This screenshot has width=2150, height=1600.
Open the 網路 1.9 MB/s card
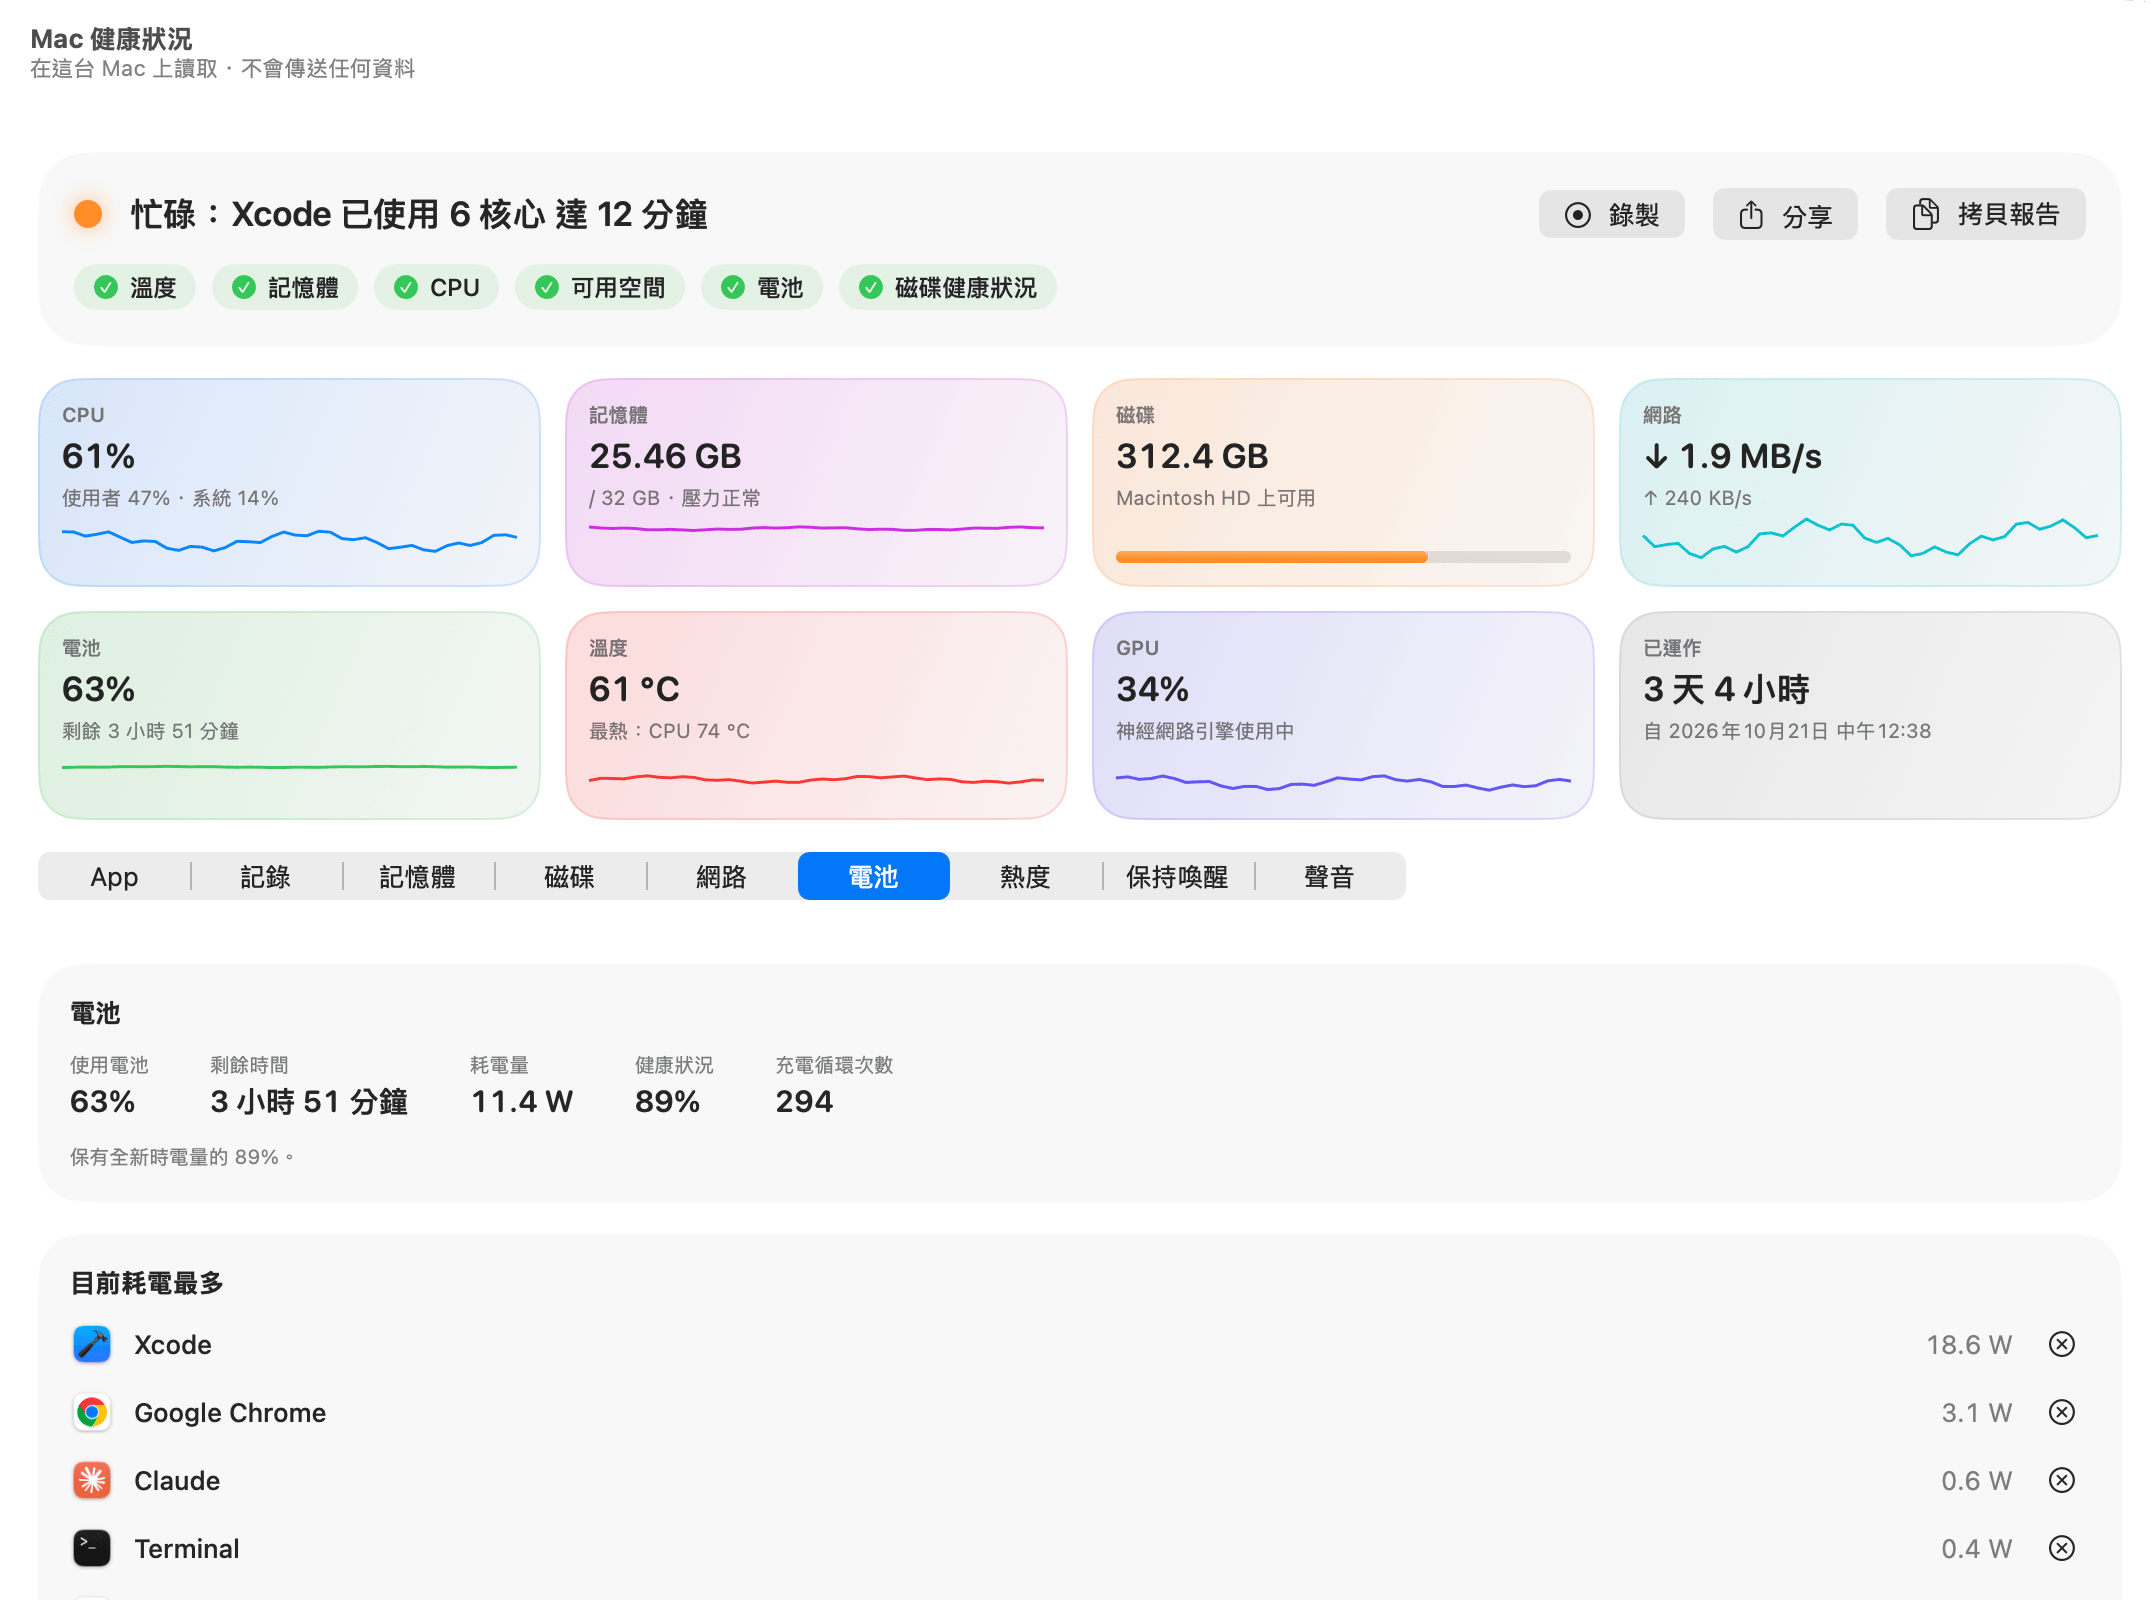click(1870, 482)
